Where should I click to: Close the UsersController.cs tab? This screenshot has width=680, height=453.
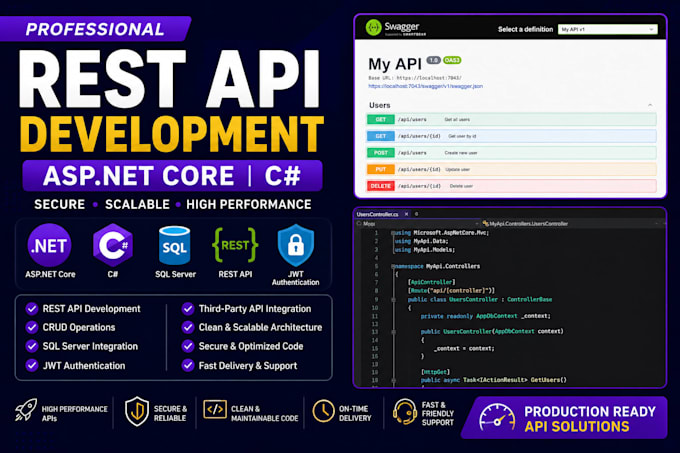tap(406, 214)
